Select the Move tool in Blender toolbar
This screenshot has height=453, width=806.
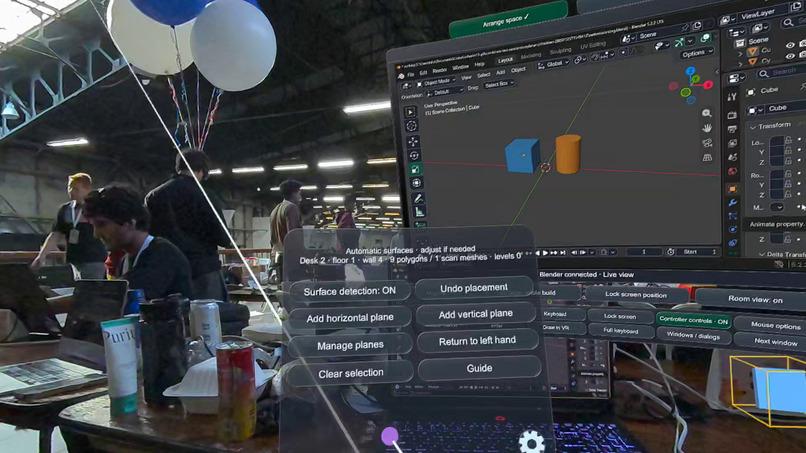pyautogui.click(x=412, y=141)
